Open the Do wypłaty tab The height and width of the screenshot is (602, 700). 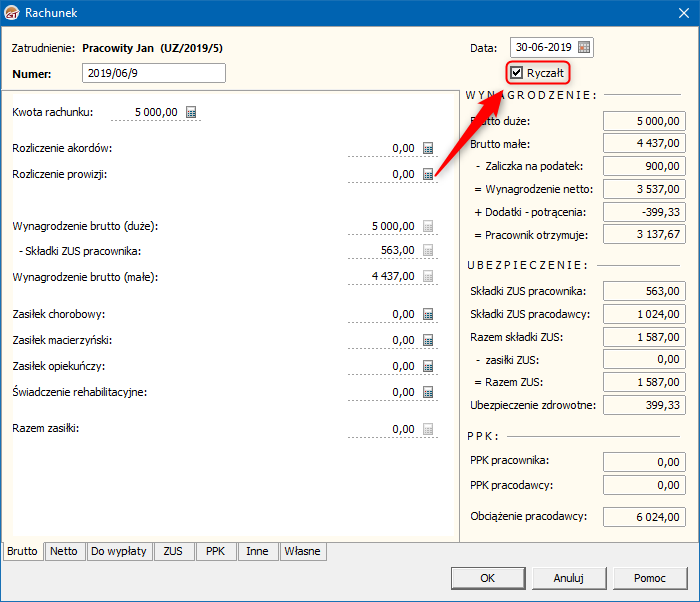click(119, 551)
